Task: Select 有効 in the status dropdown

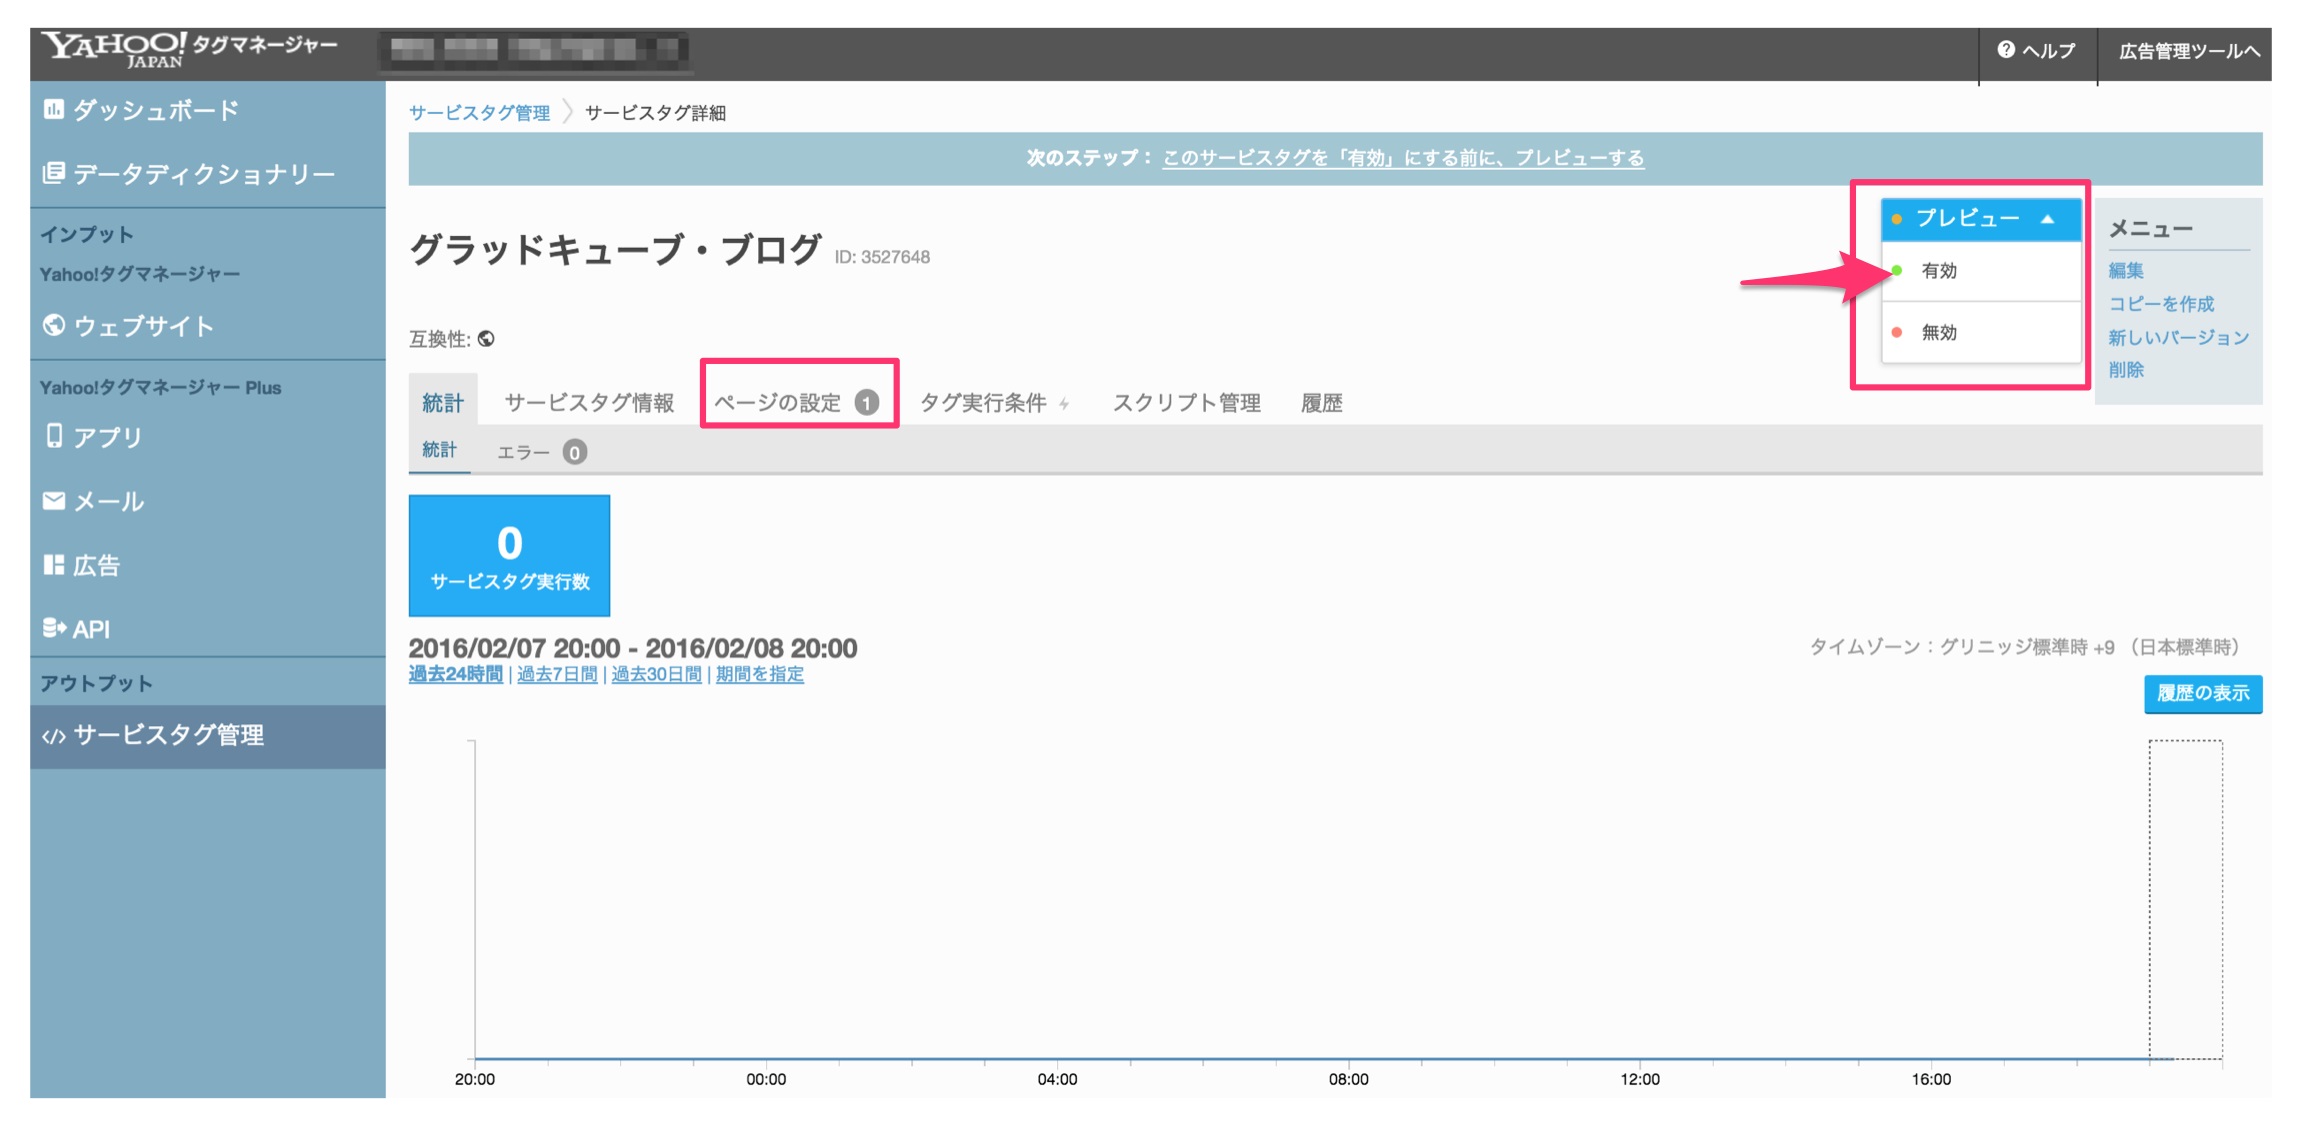Action: (x=1980, y=270)
